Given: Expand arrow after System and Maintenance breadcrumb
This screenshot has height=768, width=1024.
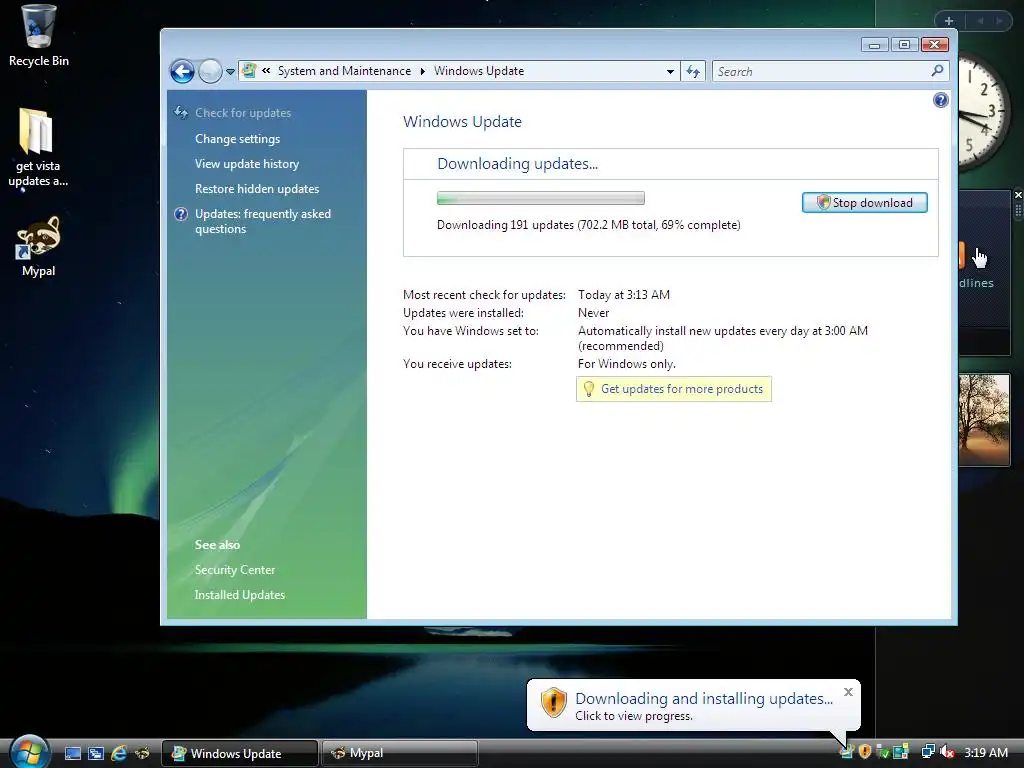Looking at the screenshot, I should click(x=423, y=71).
